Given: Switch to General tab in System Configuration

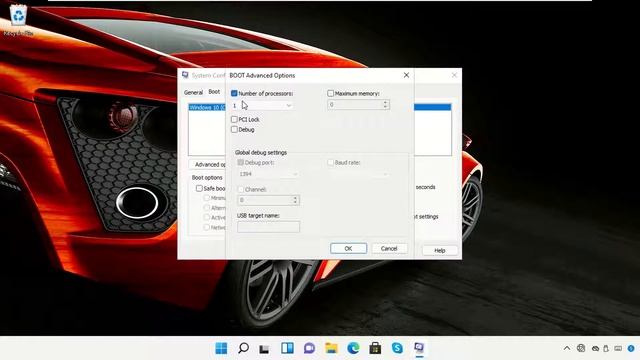Looking at the screenshot, I should pyautogui.click(x=193, y=92).
